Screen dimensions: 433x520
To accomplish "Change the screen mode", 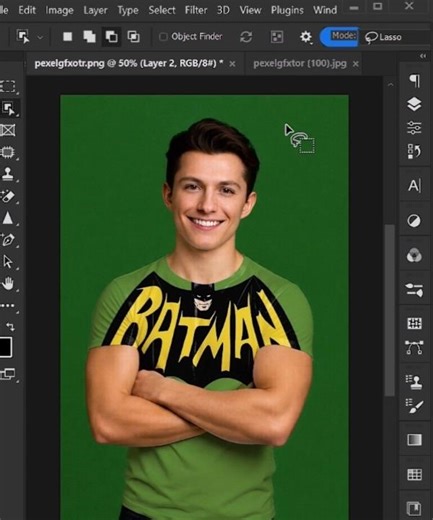I will coord(8,374).
